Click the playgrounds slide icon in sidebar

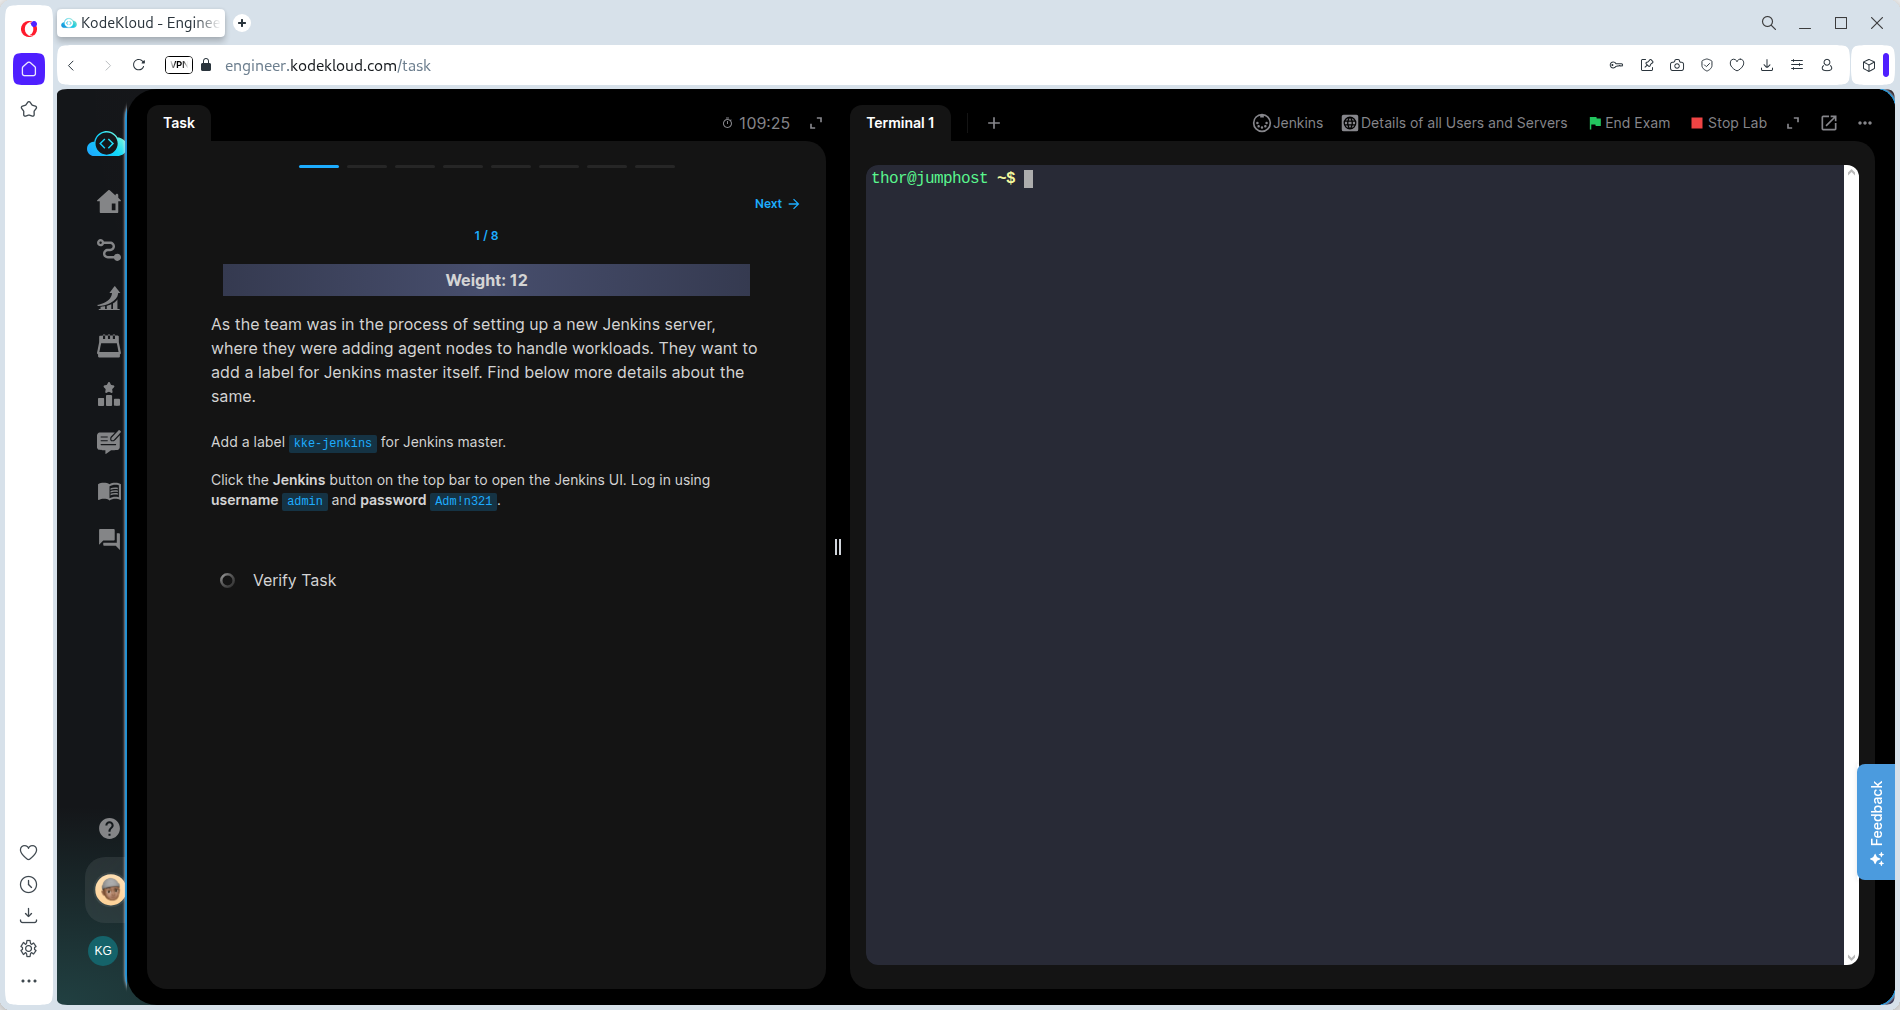109,298
